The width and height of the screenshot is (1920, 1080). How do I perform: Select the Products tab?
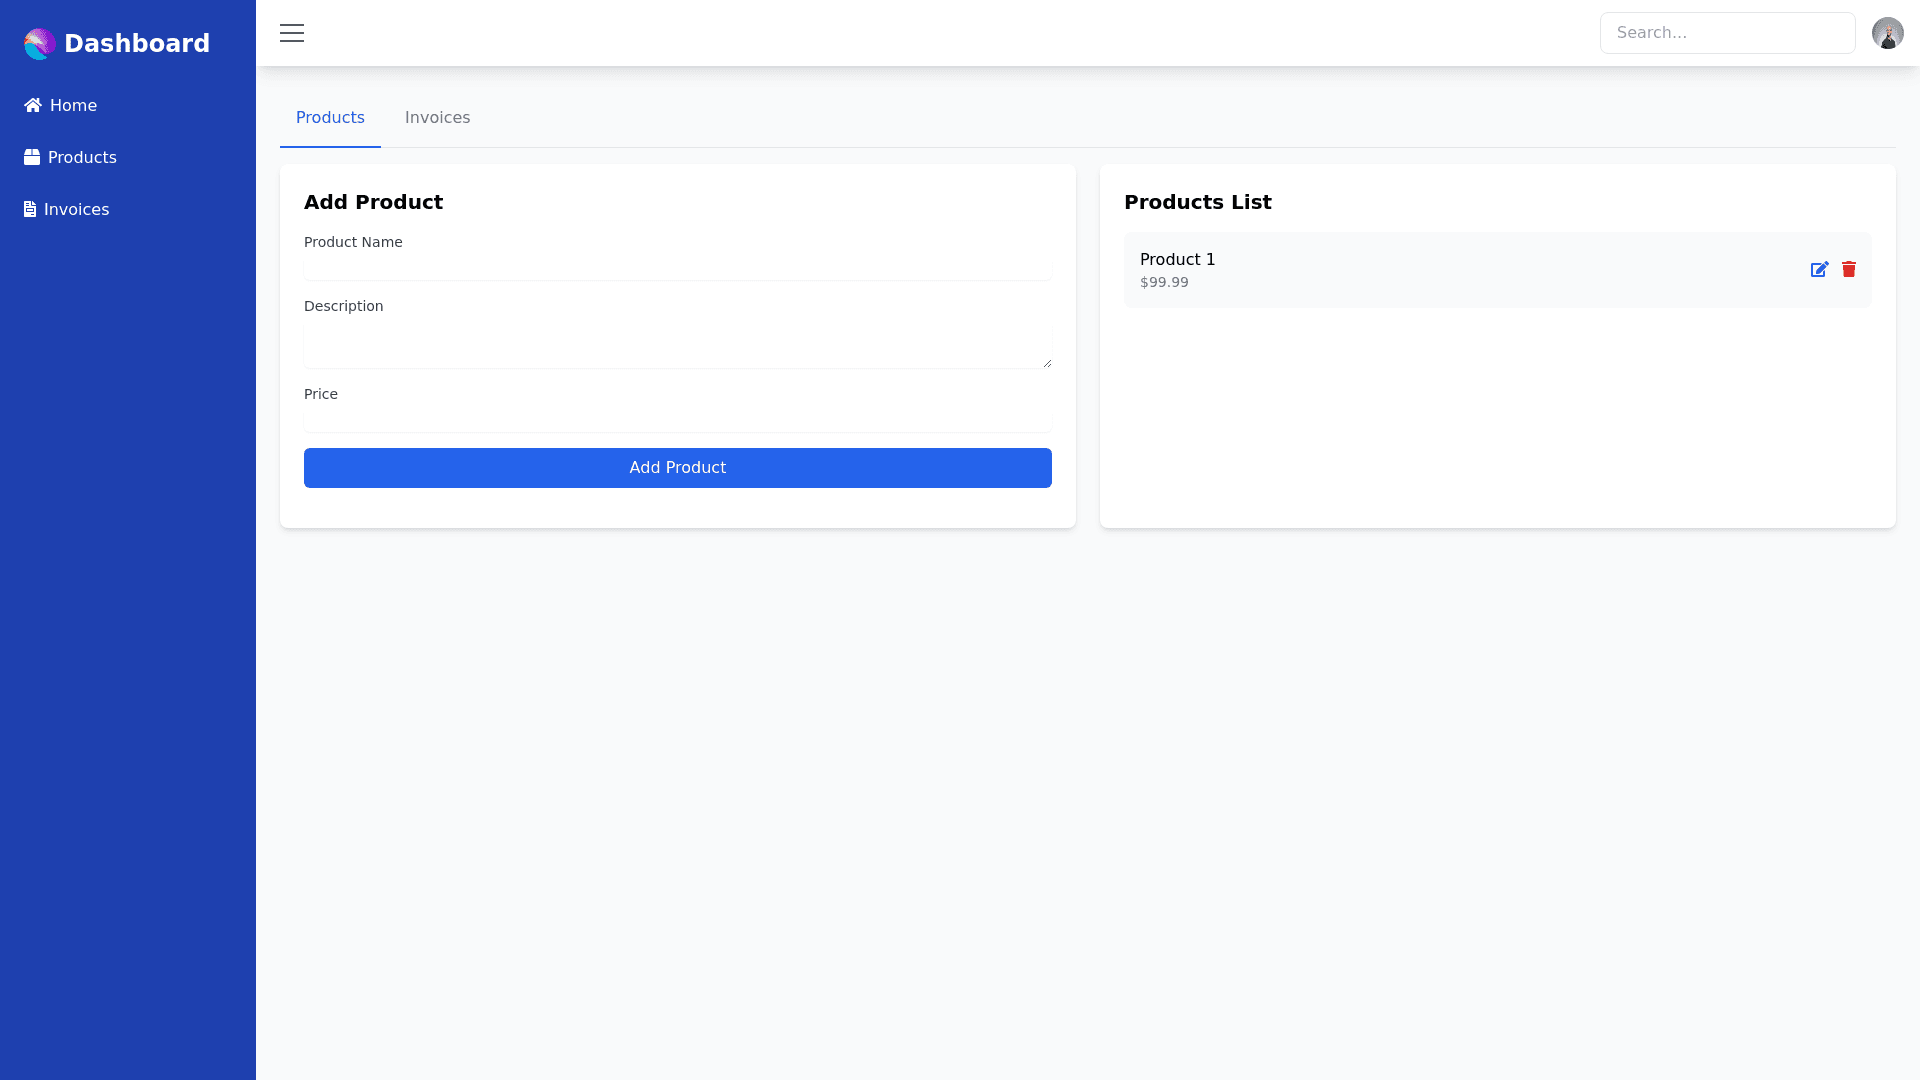330,118
